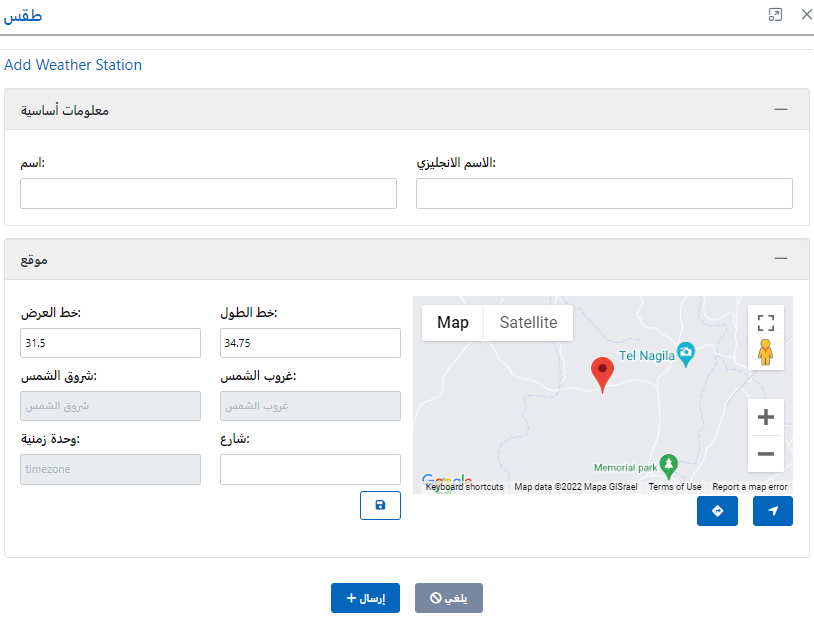Click the dialog expand icon at top right
The width and height of the screenshot is (814, 621).
pos(774,15)
